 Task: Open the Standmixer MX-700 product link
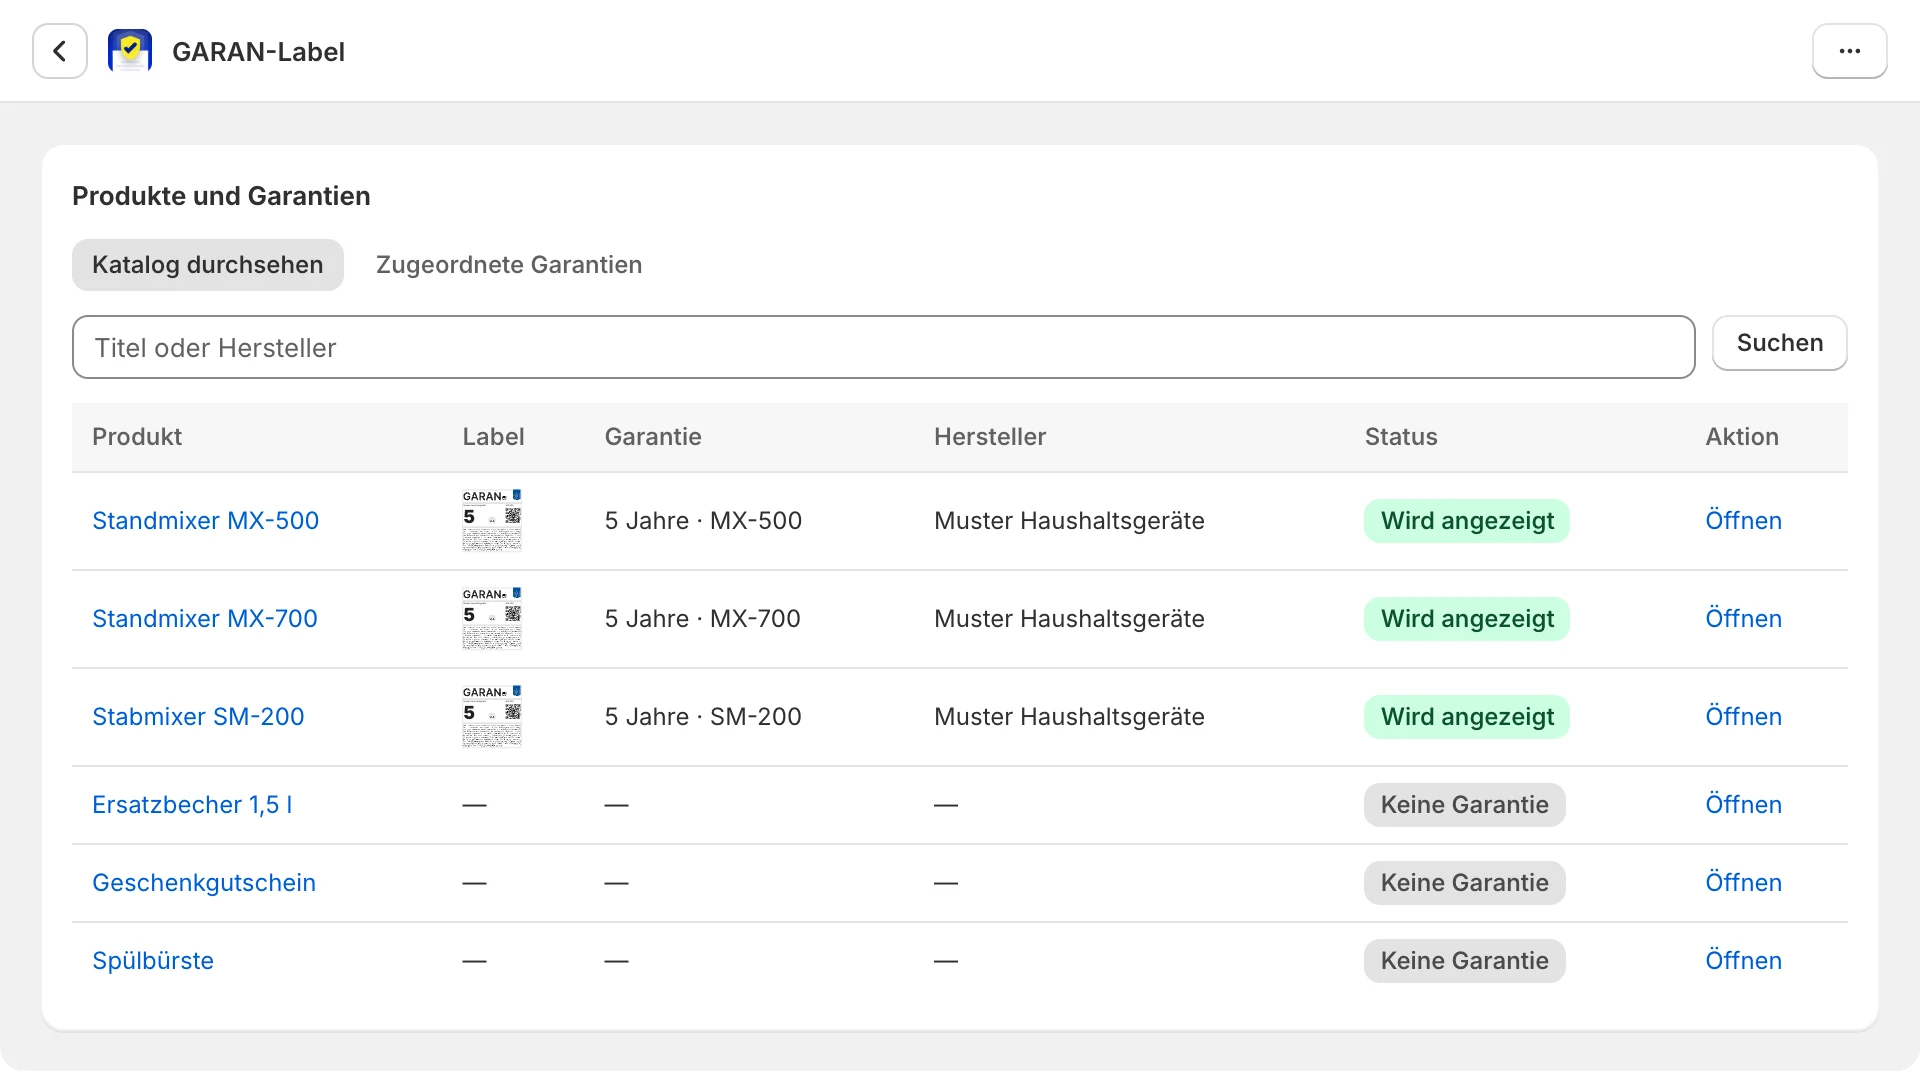pos(205,618)
